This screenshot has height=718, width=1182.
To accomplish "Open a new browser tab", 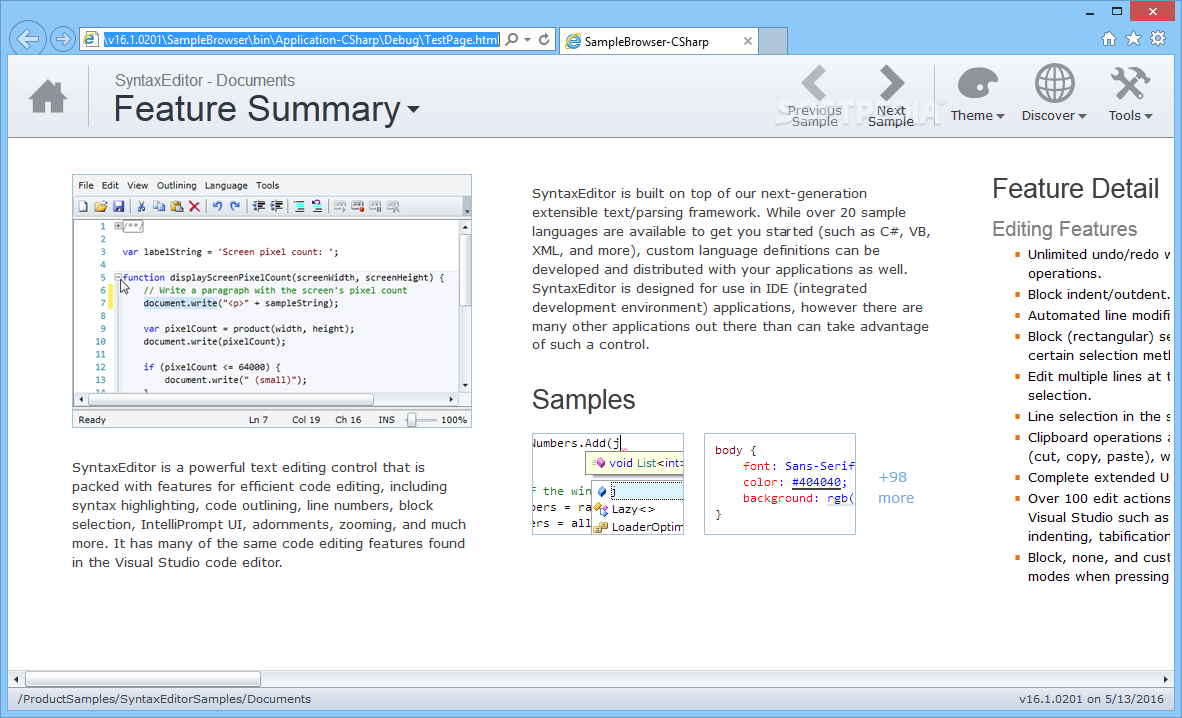I will pyautogui.click(x=773, y=41).
